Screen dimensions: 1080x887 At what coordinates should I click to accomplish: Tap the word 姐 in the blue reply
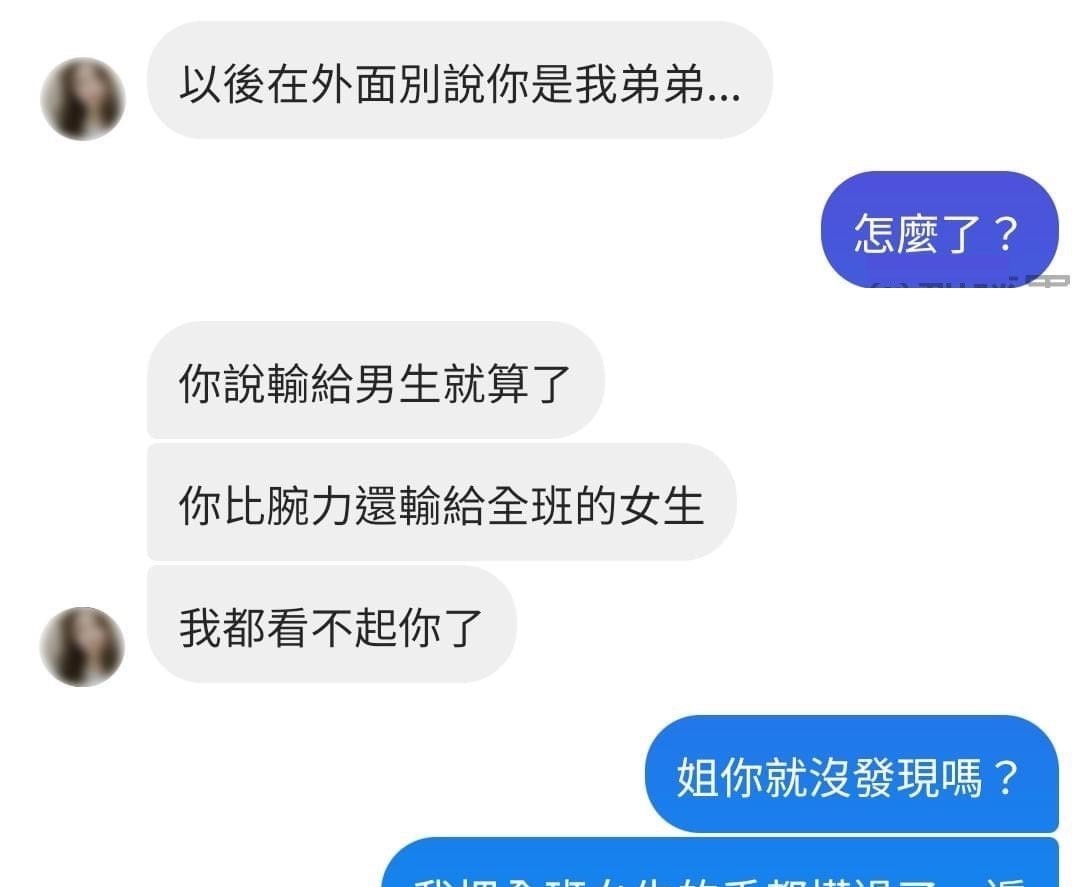coord(698,778)
